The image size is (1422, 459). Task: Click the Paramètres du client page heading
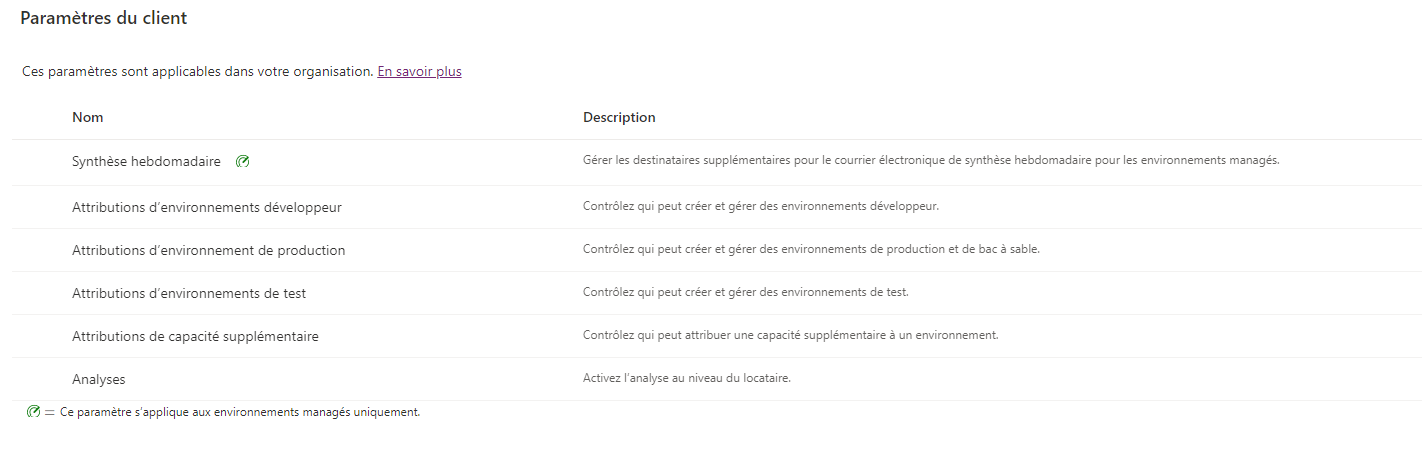coord(104,18)
